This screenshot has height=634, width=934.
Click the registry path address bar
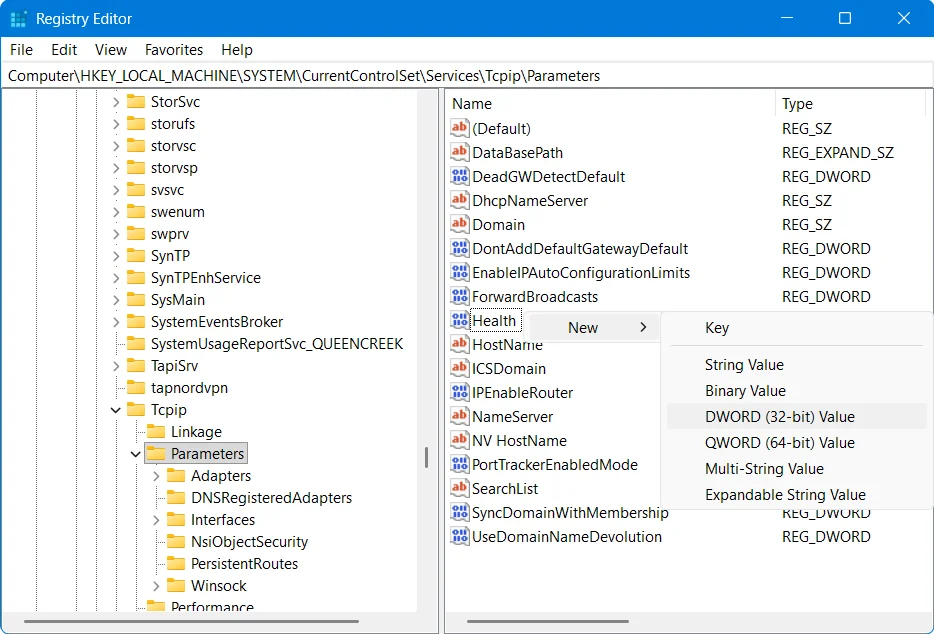coord(467,76)
